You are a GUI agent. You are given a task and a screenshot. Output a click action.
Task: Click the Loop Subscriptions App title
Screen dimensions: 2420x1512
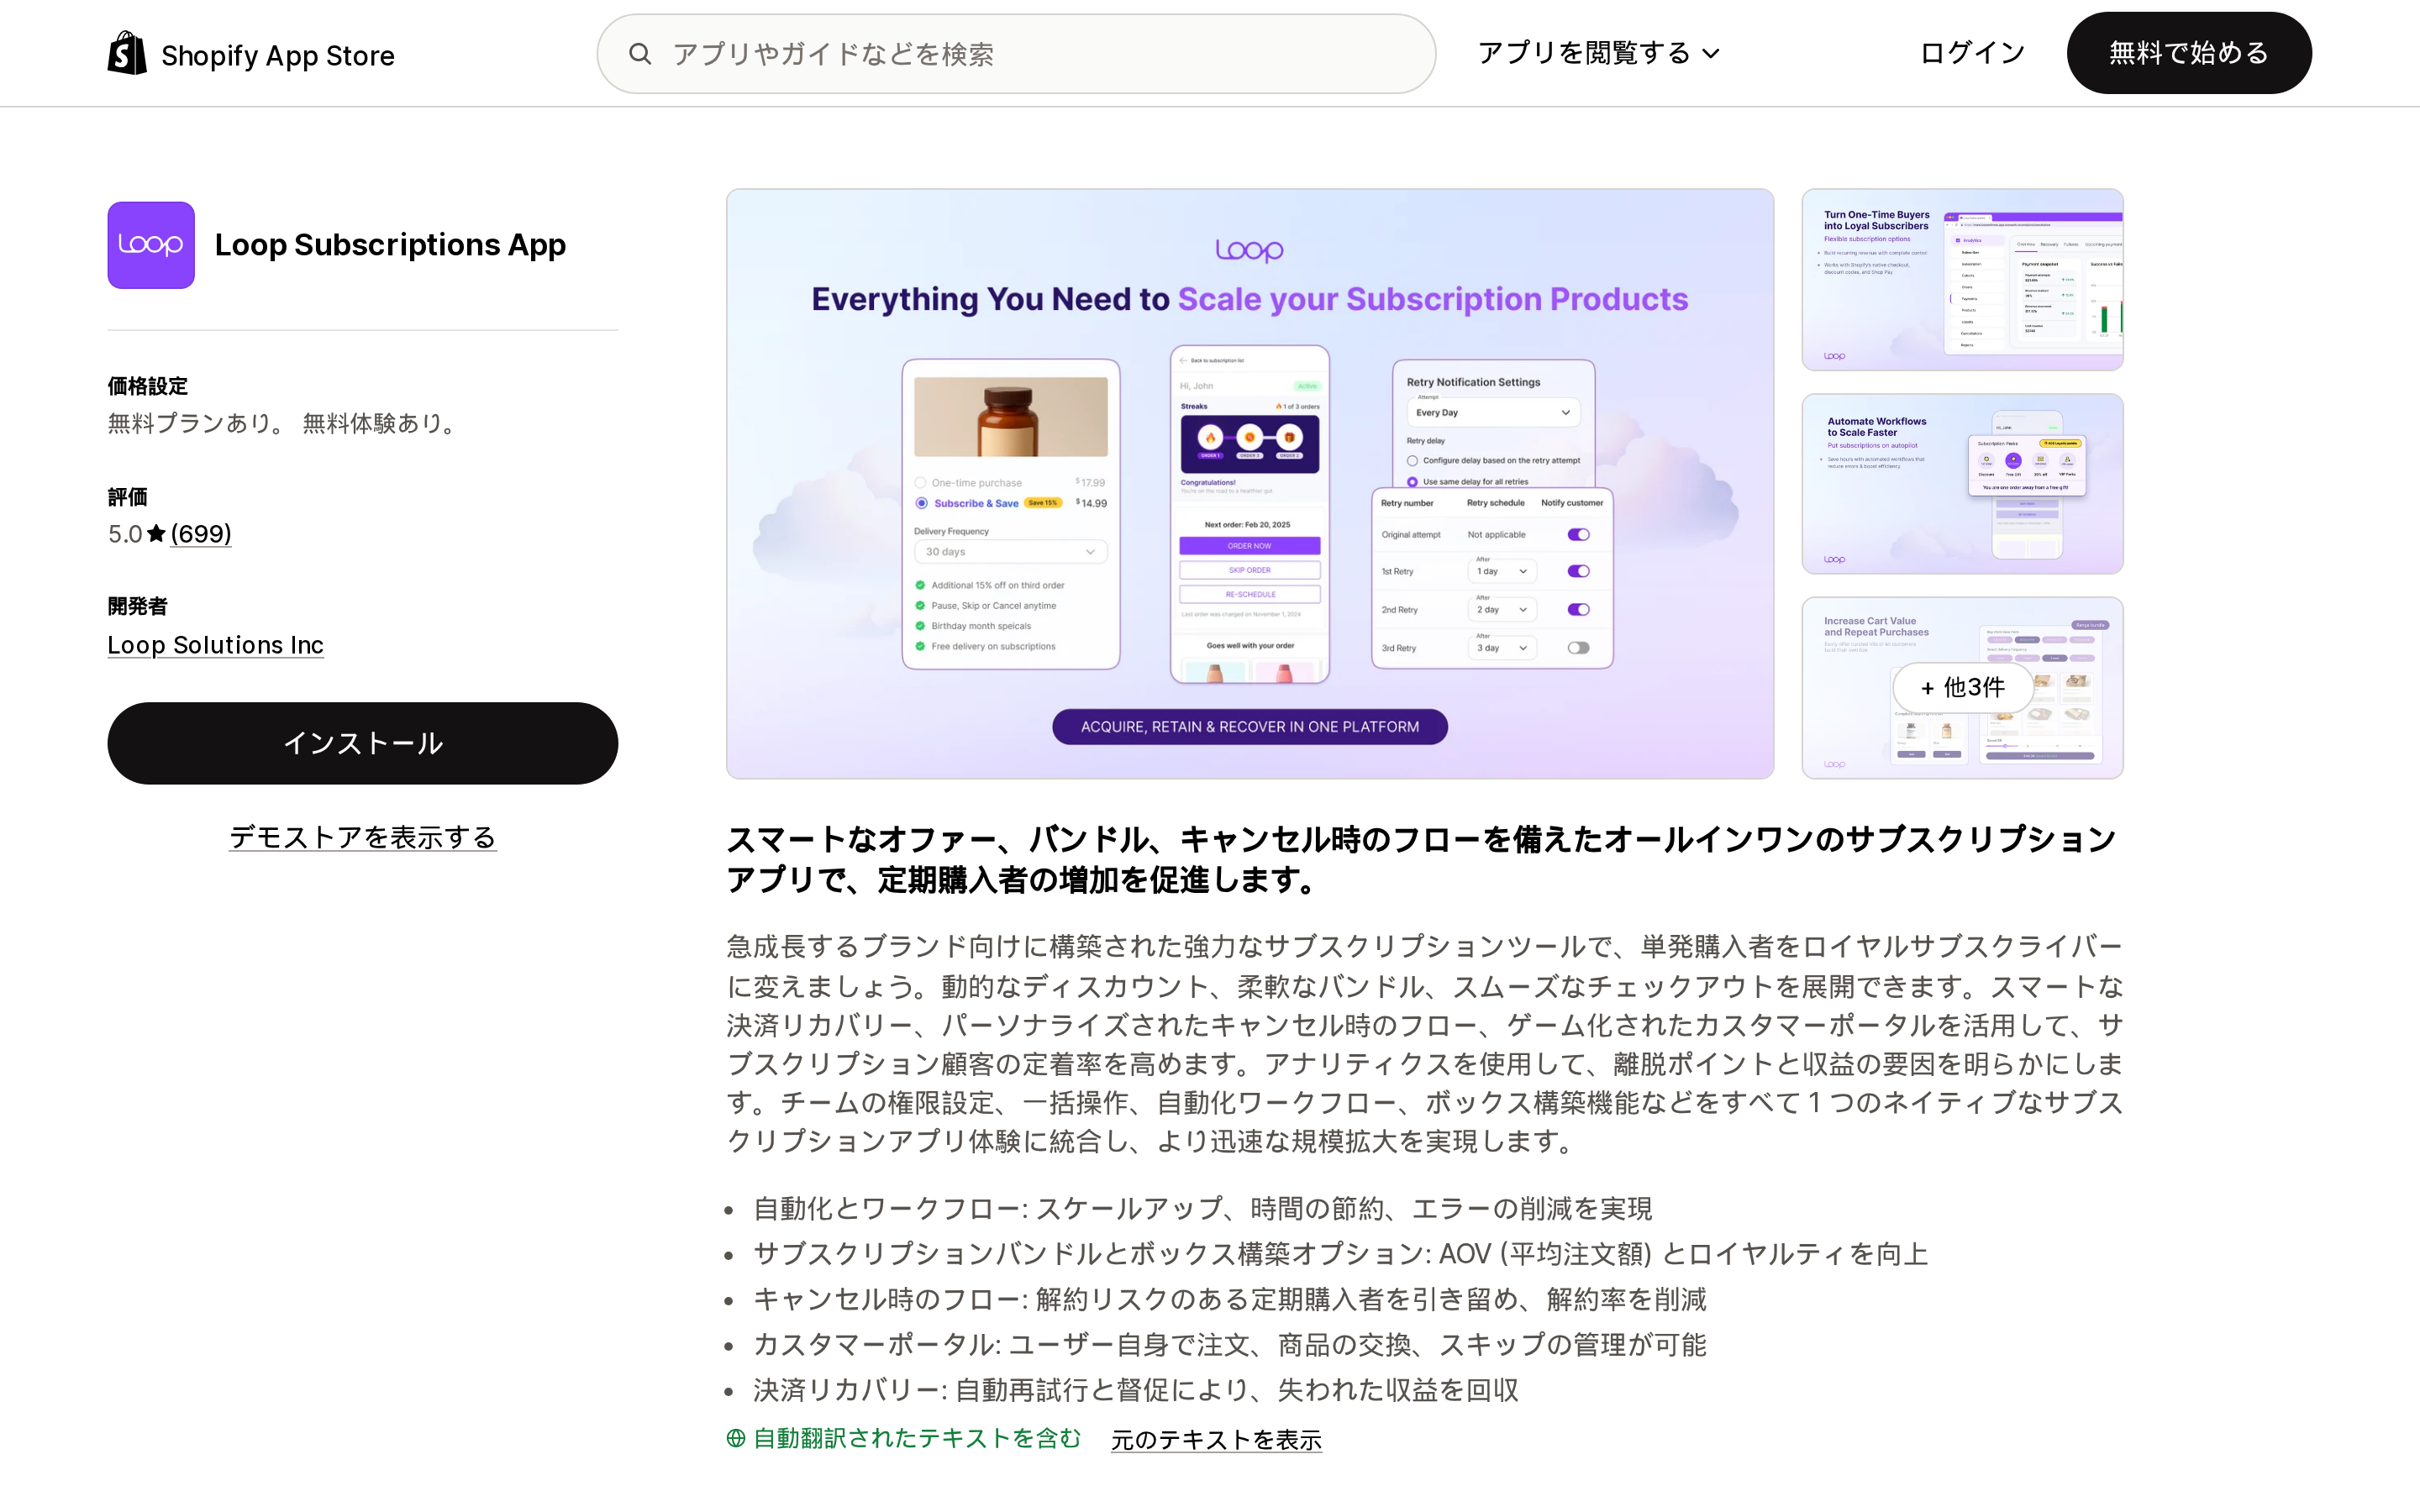click(x=390, y=245)
